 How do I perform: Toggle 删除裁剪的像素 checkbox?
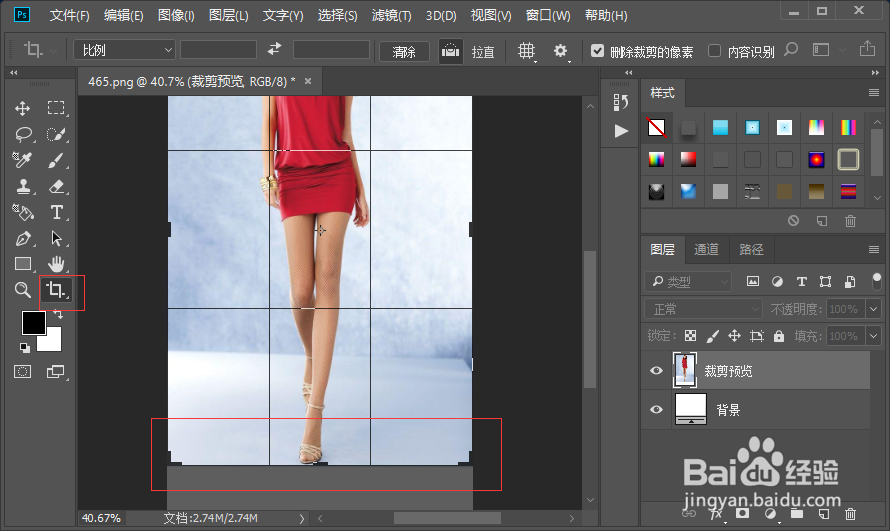click(598, 51)
